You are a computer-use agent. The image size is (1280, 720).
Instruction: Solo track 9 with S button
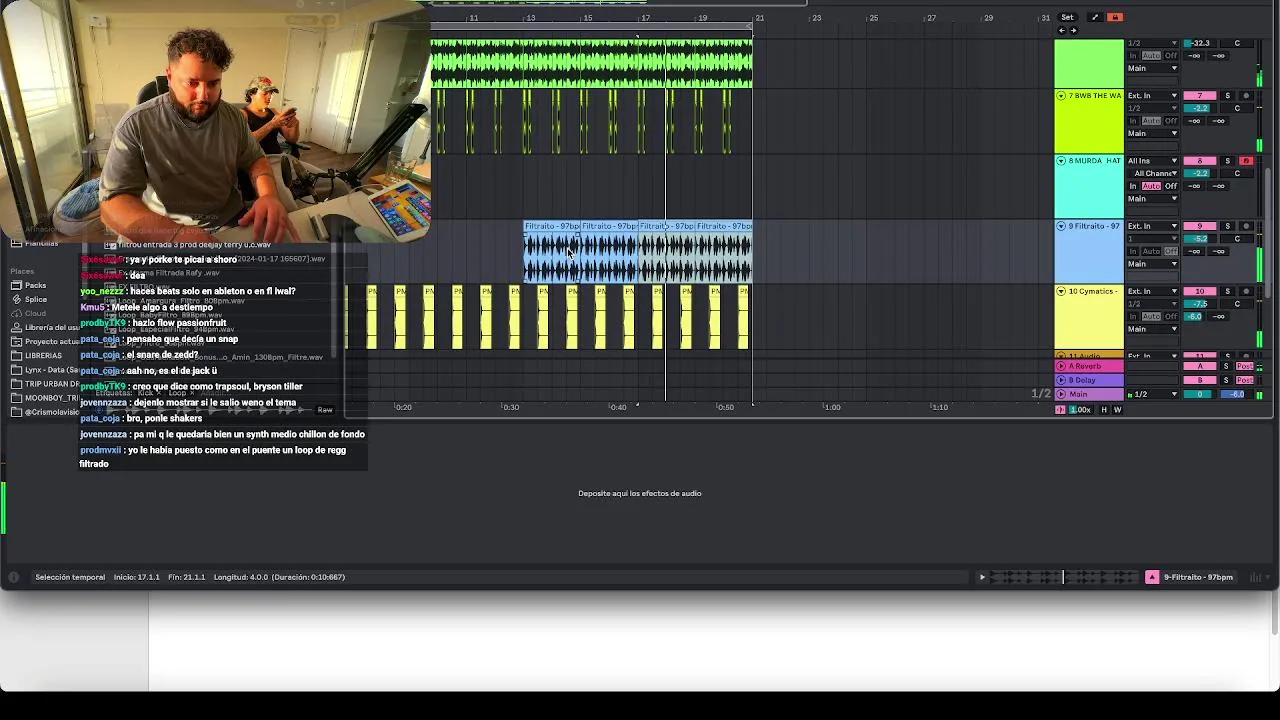pos(1227,226)
